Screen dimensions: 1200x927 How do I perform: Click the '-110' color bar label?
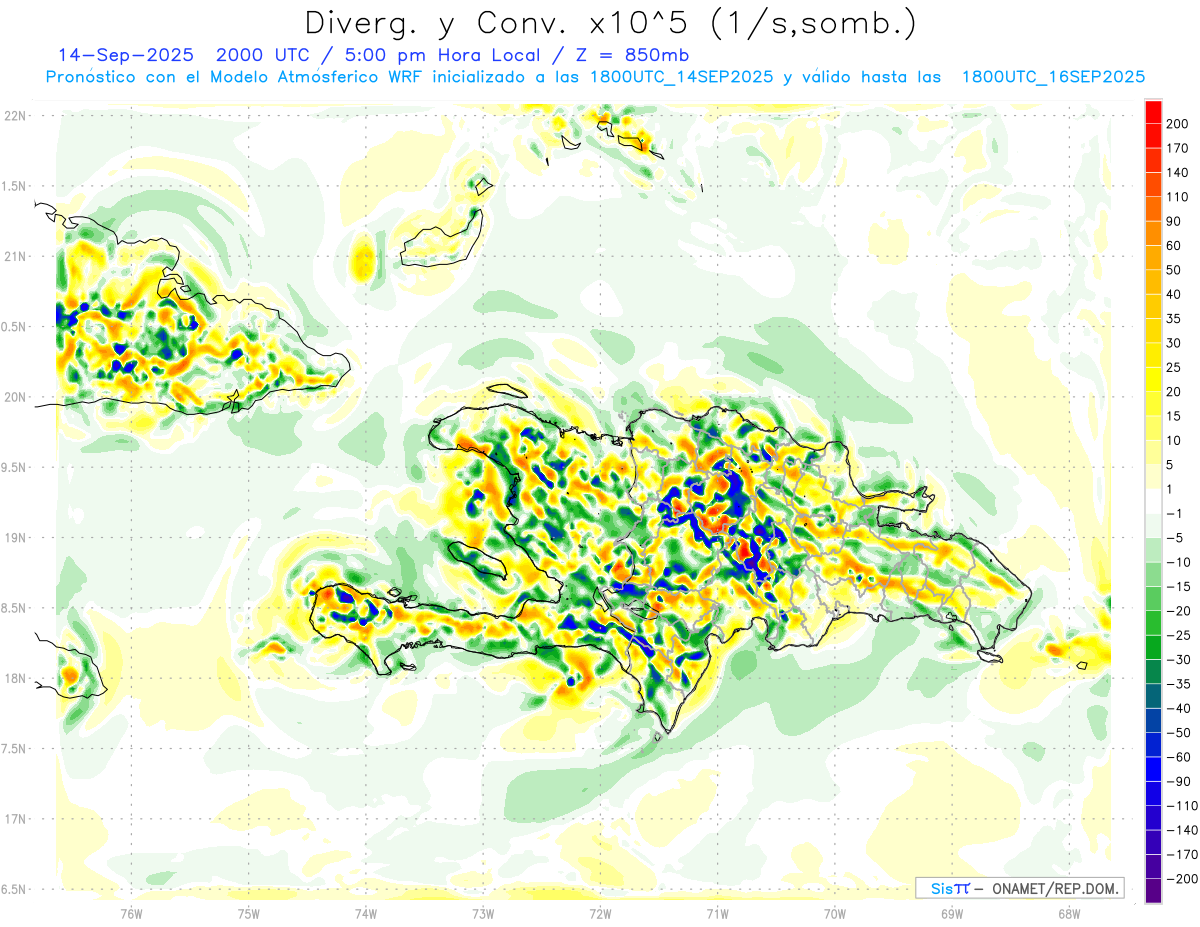pyautogui.click(x=1182, y=805)
